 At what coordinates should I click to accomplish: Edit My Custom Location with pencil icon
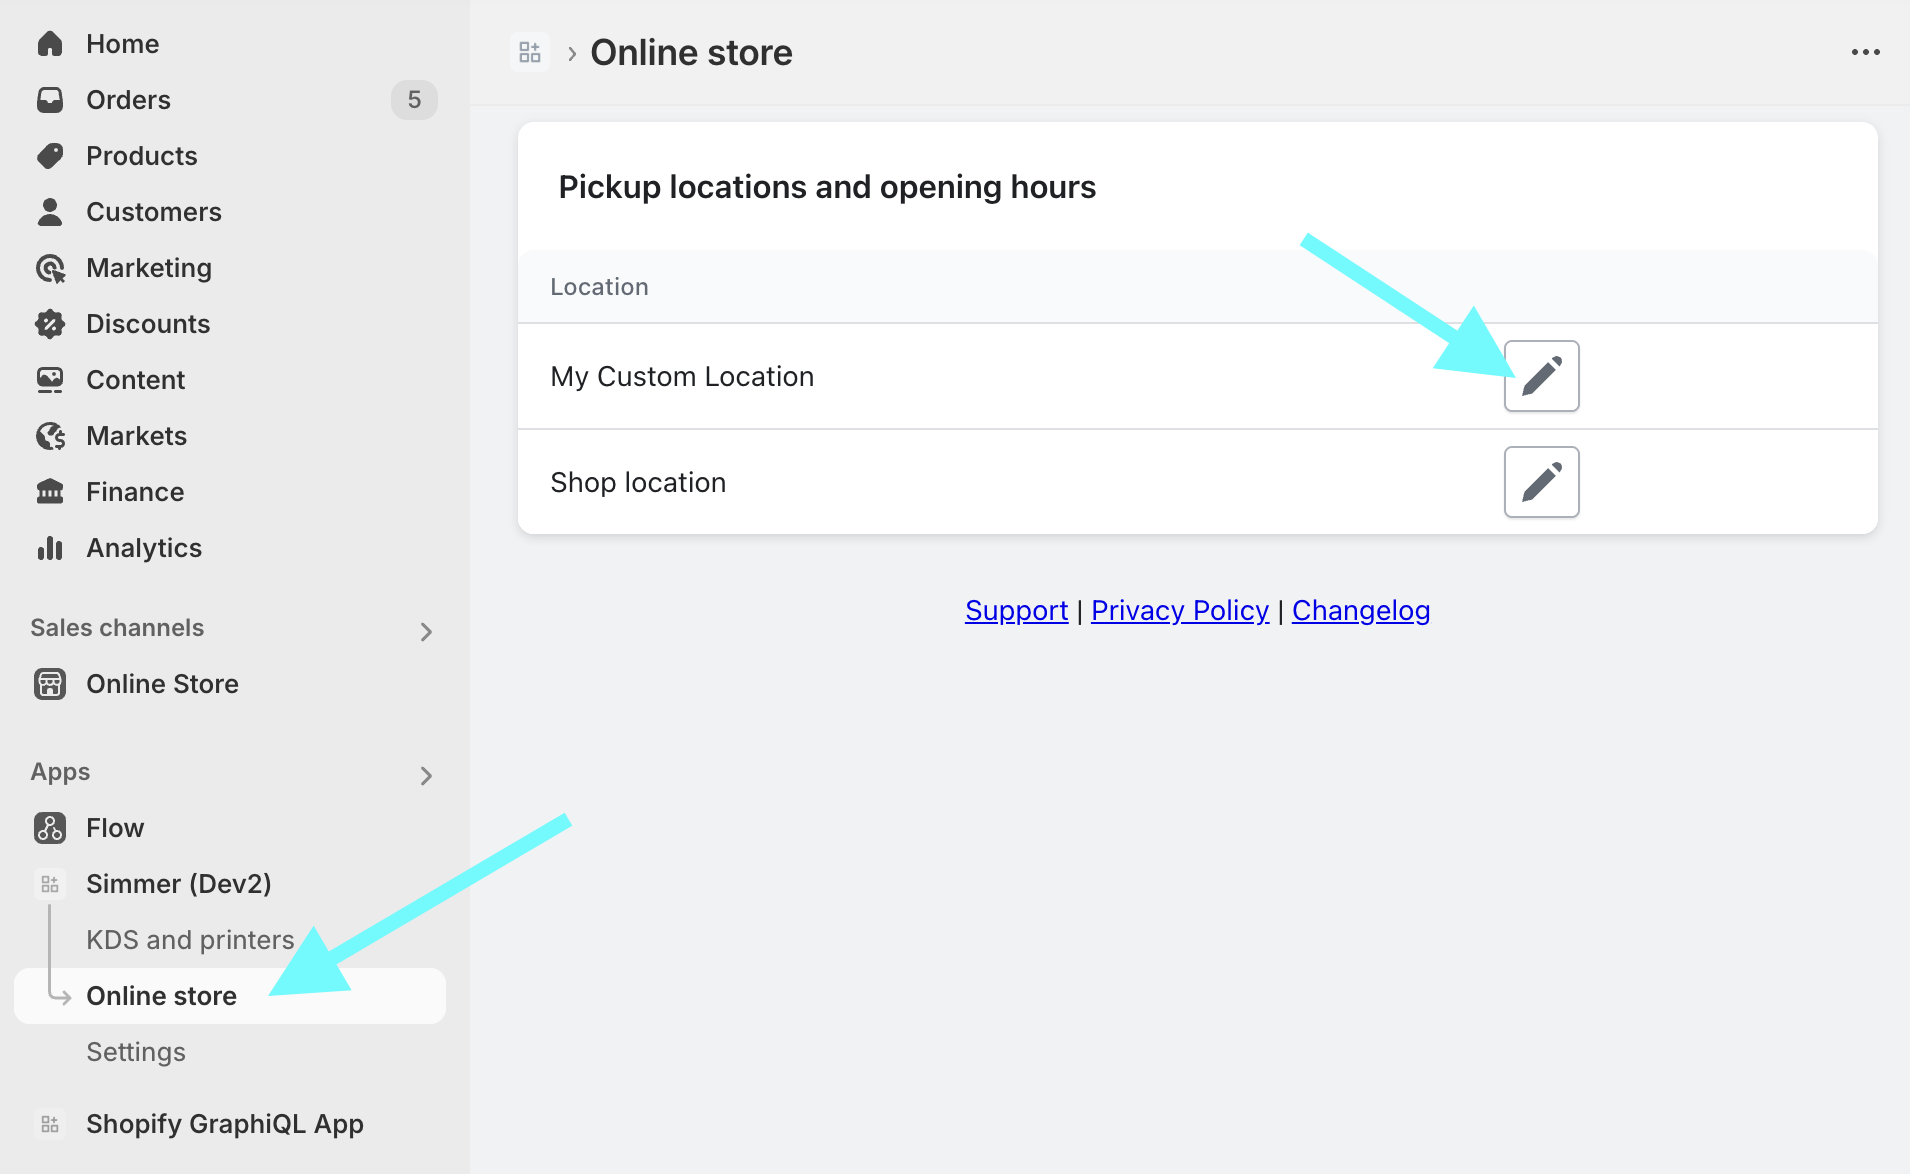1542,376
